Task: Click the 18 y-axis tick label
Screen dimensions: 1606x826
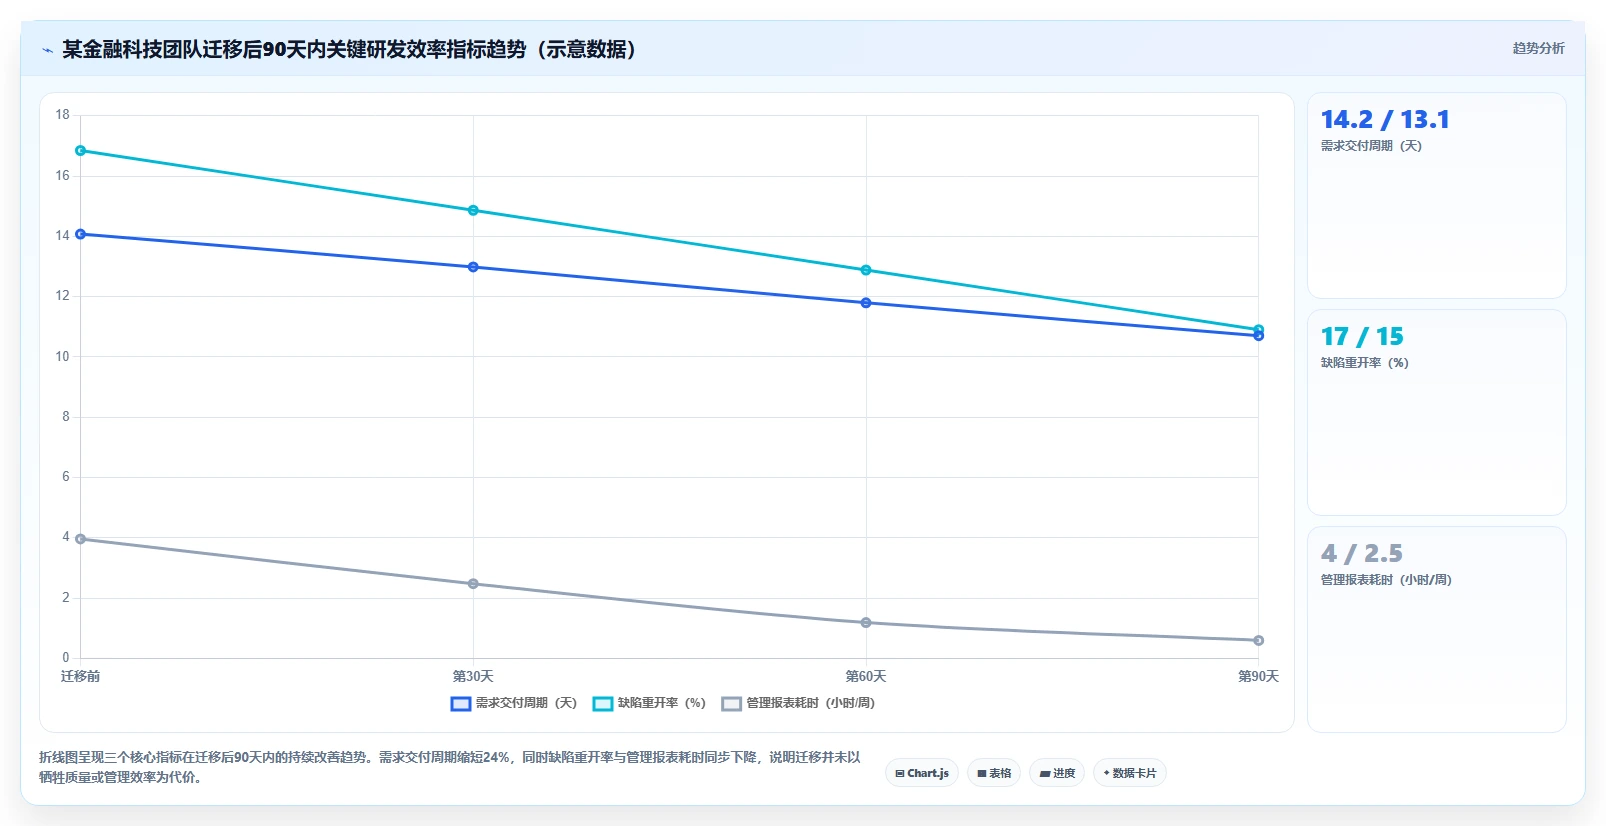Action: click(63, 115)
